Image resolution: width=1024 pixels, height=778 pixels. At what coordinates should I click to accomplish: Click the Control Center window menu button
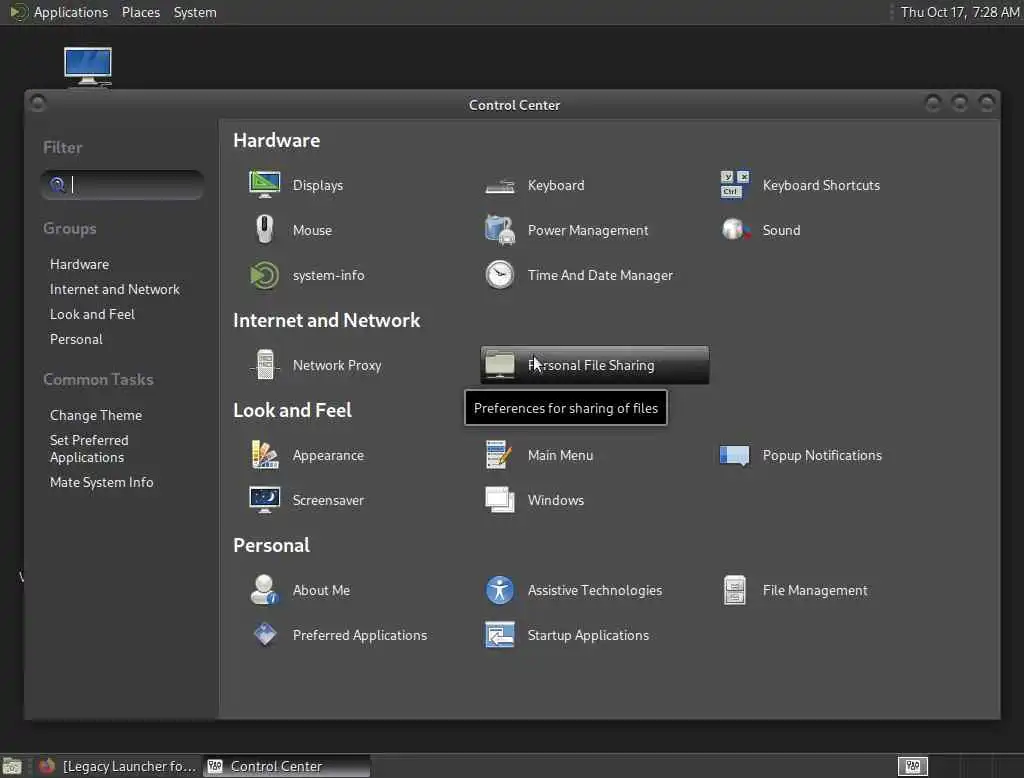pyautogui.click(x=38, y=103)
